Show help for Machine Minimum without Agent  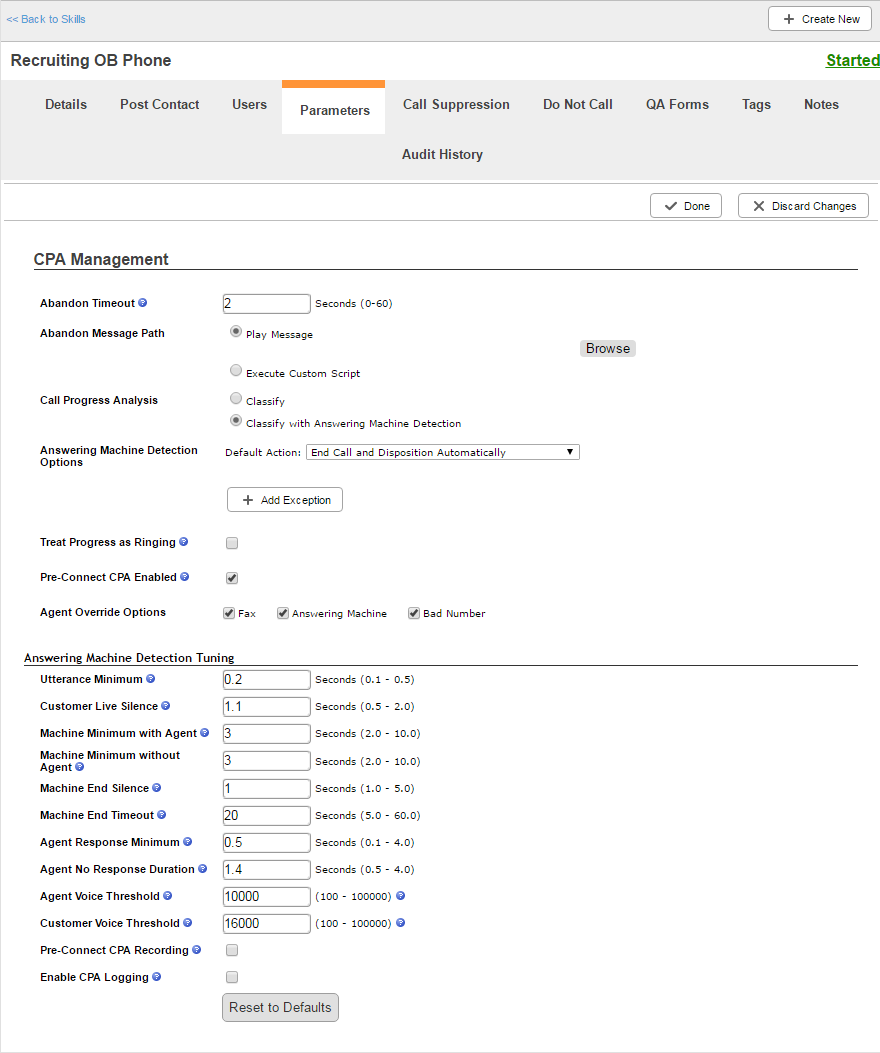coord(79,767)
